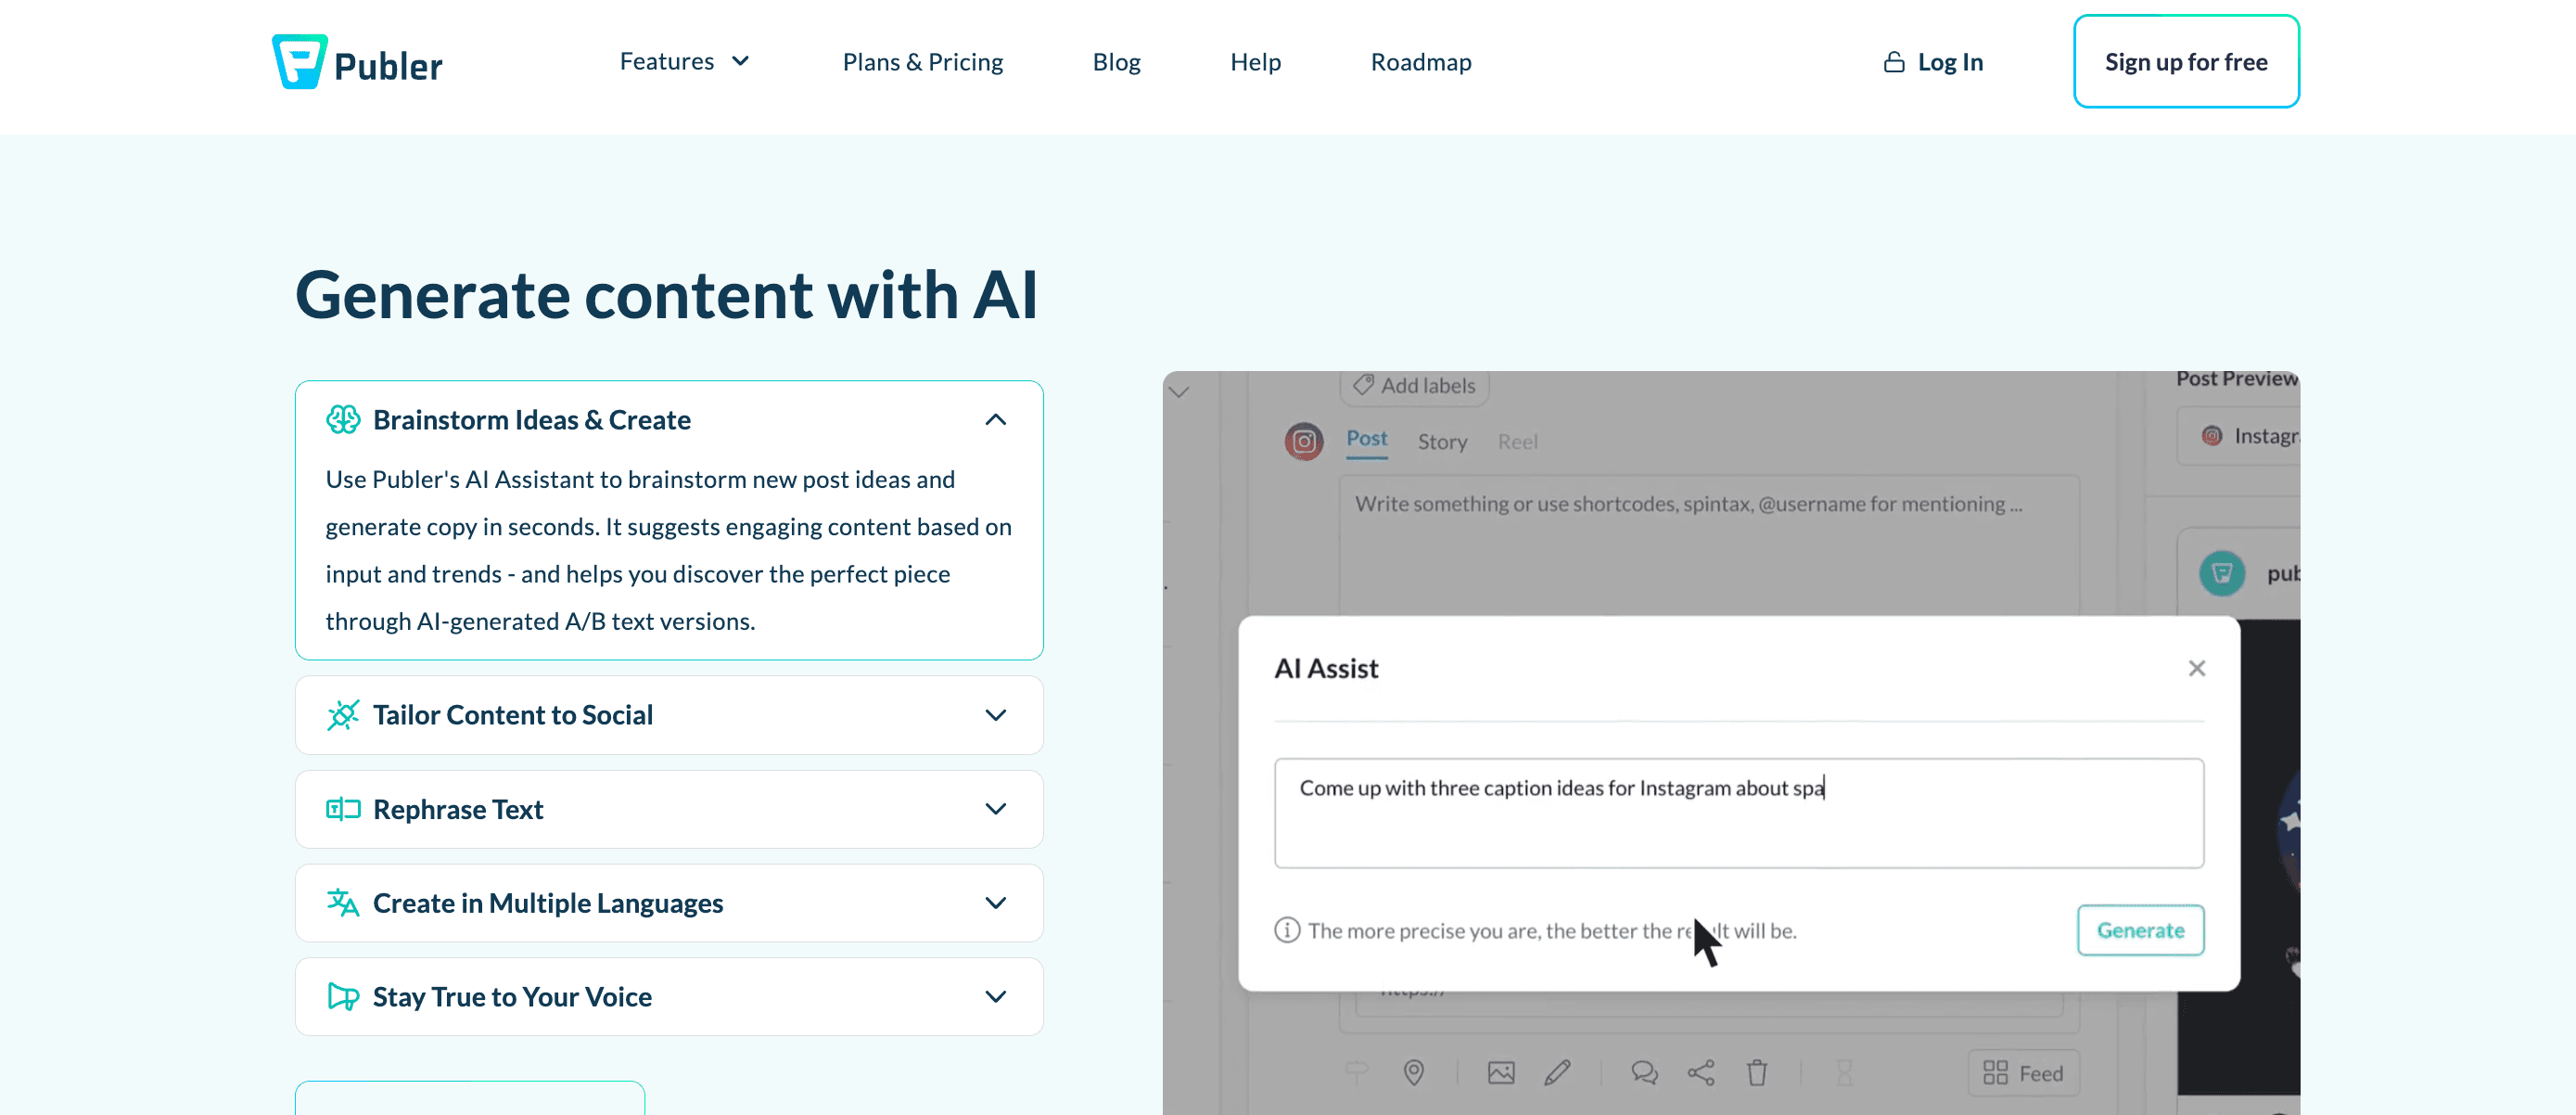Click the trash delete icon
Viewport: 2576px width, 1115px height.
pos(1756,1073)
